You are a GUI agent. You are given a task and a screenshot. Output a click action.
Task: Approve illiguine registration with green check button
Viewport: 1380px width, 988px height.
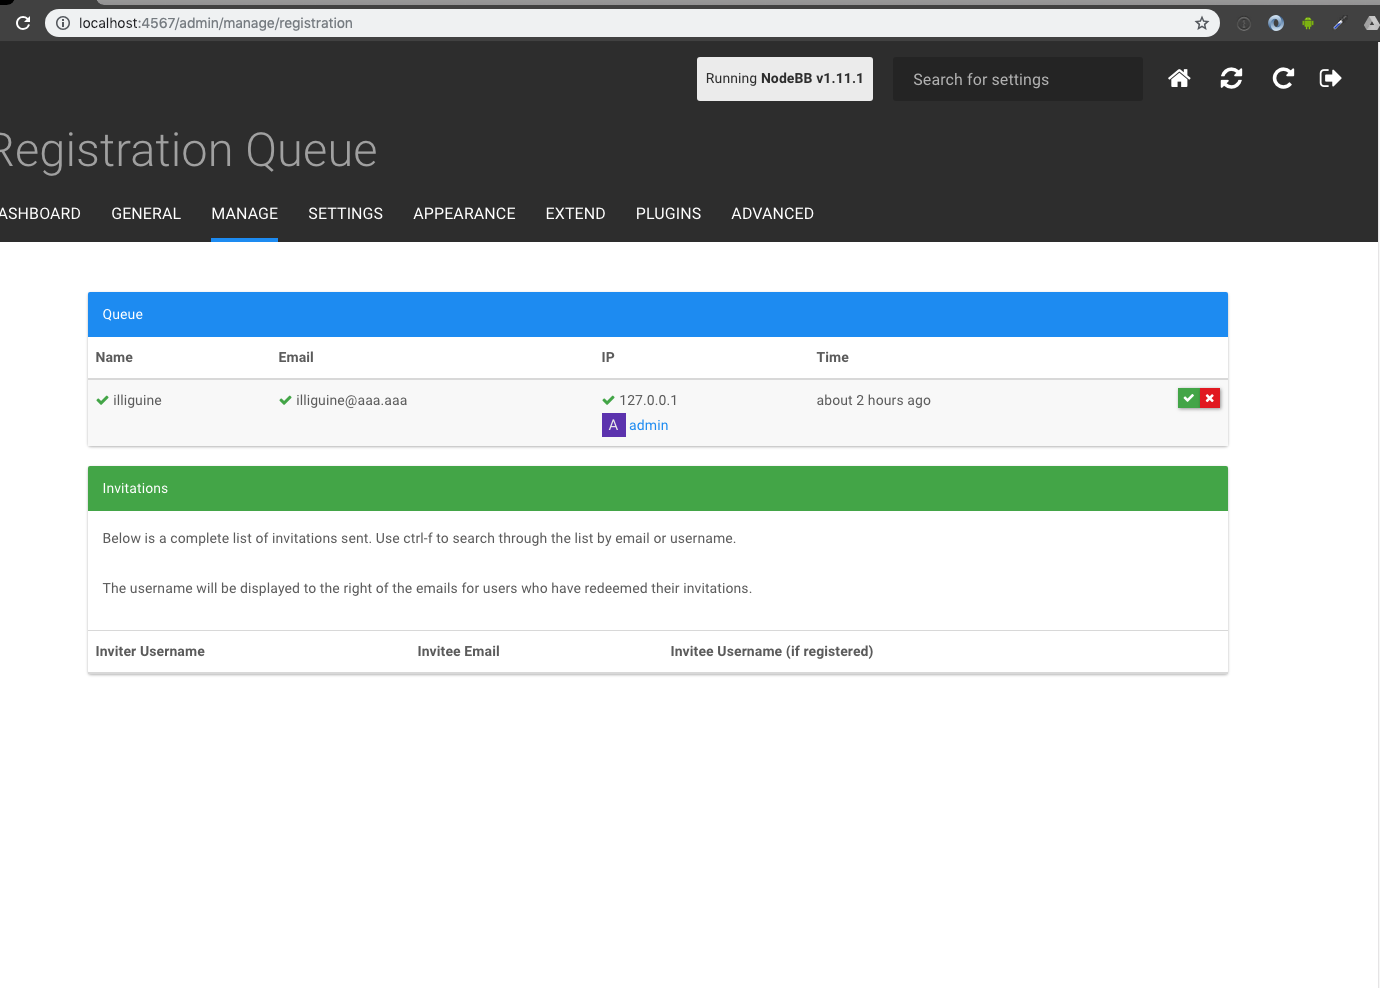point(1188,398)
